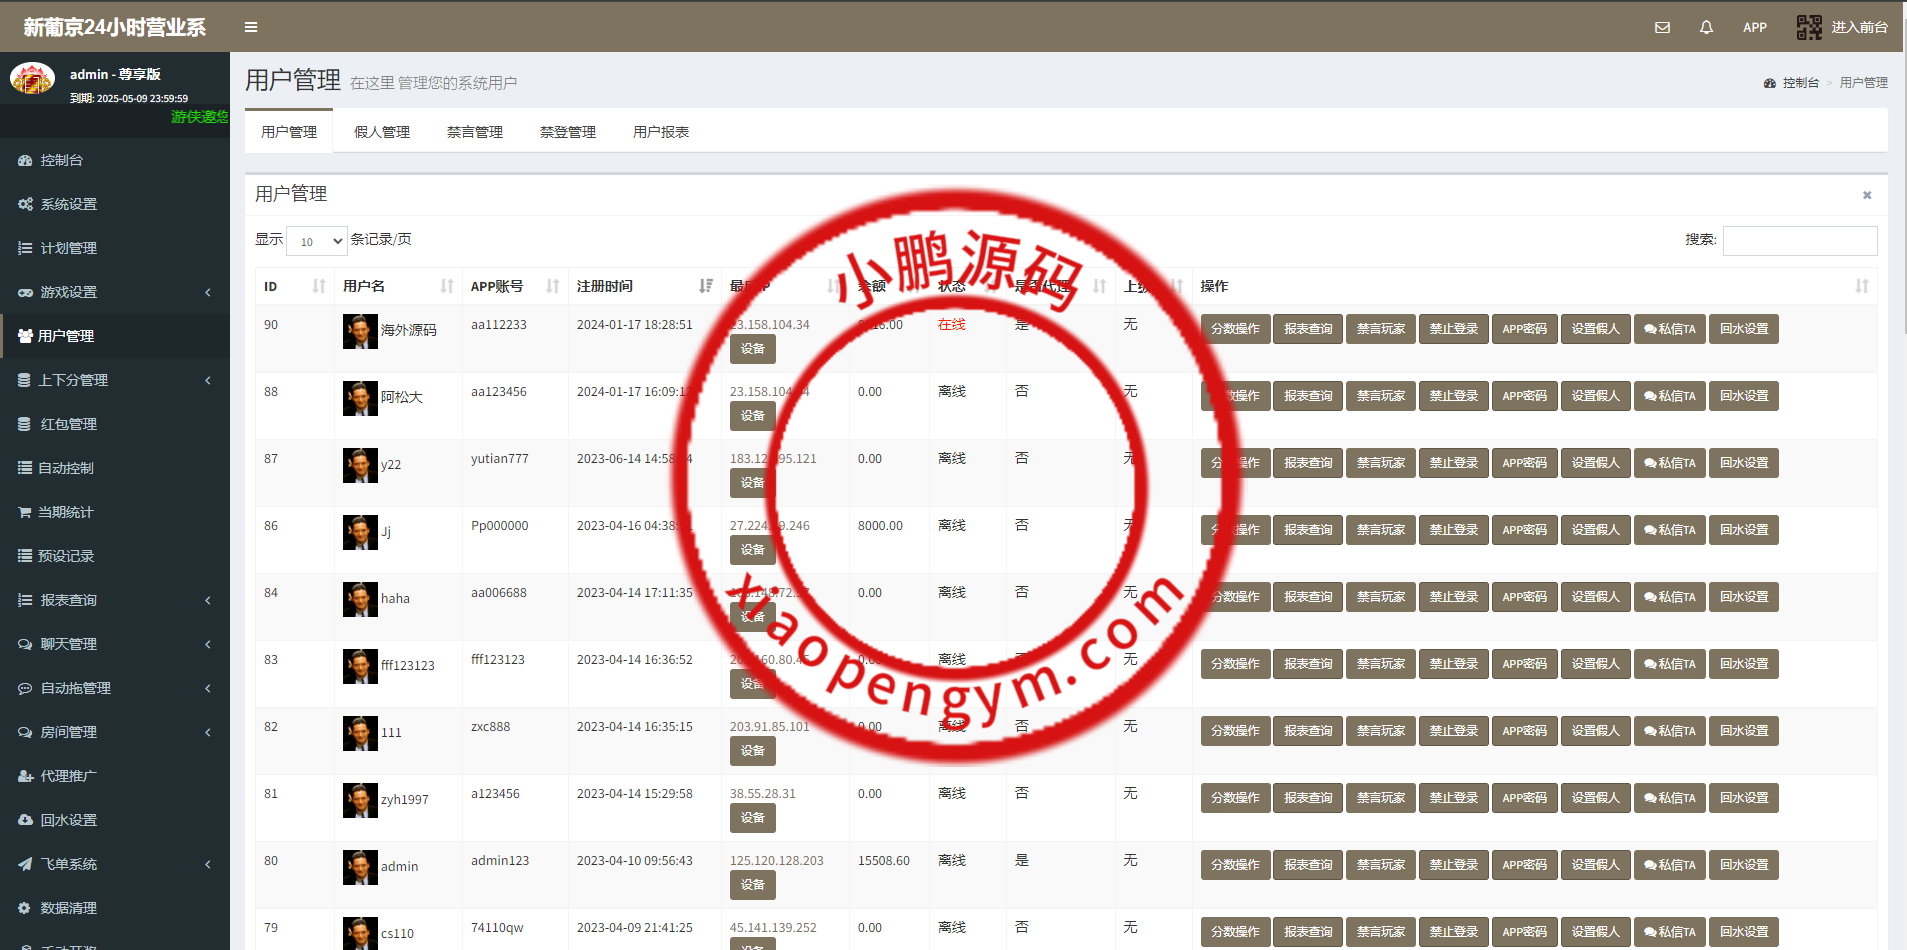This screenshot has width=1907, height=950.
Task: Switch to the 假人管理 tab
Action: pyautogui.click(x=381, y=132)
